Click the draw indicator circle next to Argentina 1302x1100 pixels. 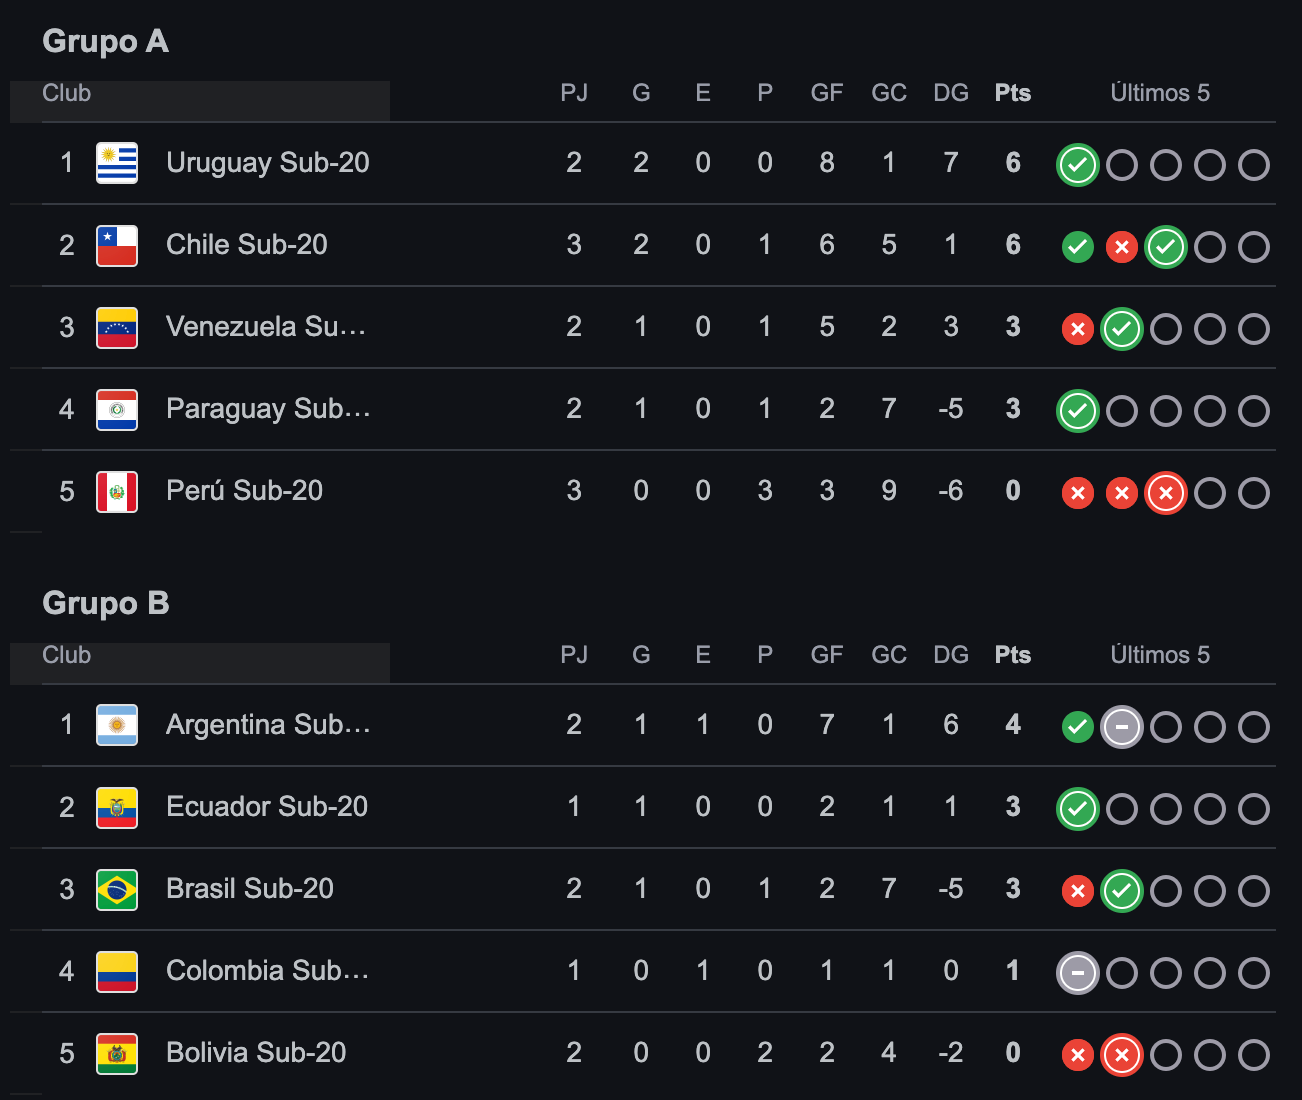click(x=1121, y=727)
